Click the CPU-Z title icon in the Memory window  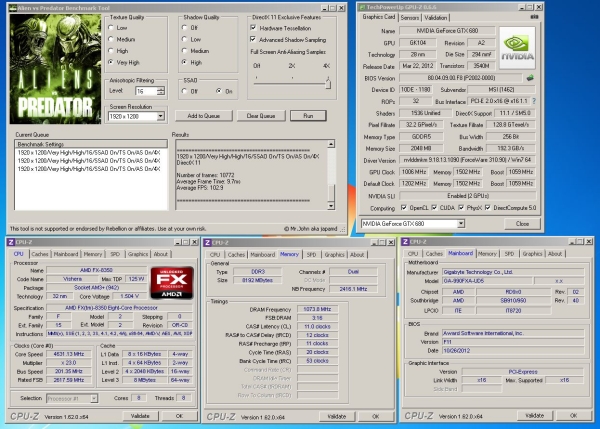tap(207, 243)
